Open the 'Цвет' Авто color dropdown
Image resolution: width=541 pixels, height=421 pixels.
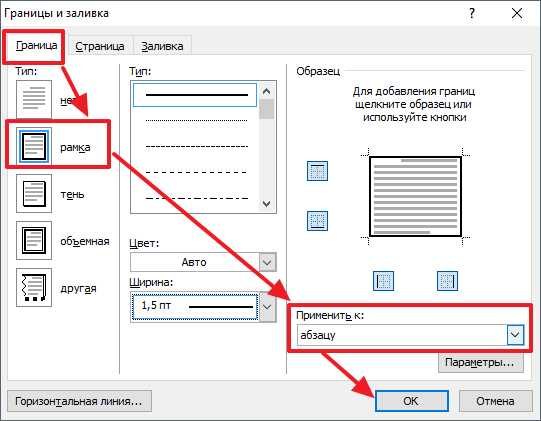click(203, 262)
